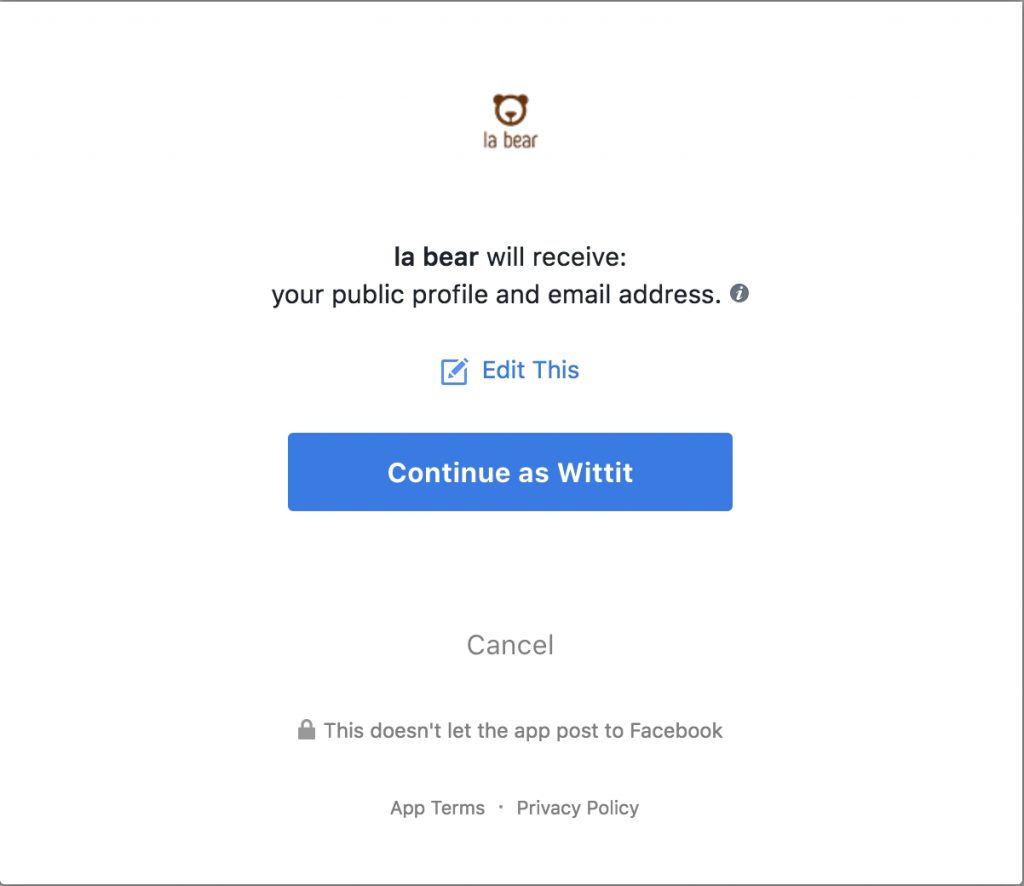The width and height of the screenshot is (1024, 886).
Task: Click the words "email address"
Action: (634, 295)
